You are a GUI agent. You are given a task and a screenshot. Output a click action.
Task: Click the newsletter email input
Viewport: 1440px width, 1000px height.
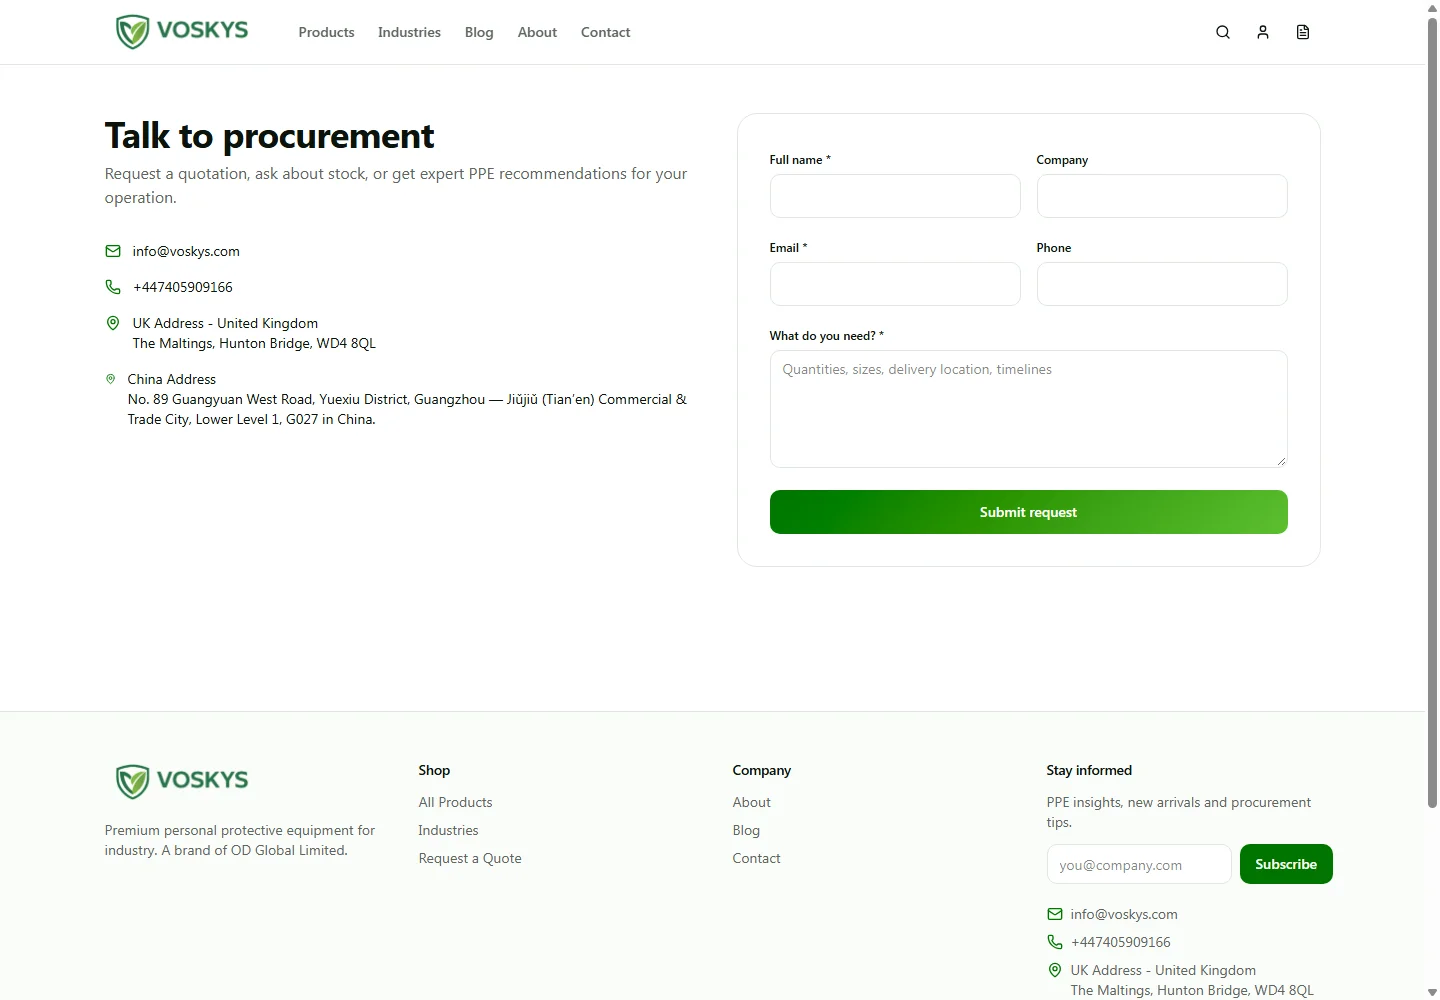point(1139,864)
